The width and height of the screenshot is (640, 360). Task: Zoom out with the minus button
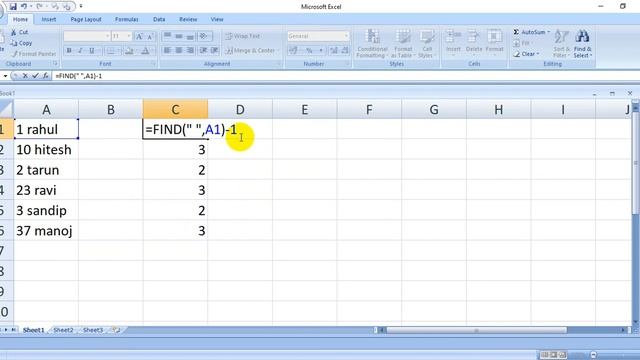593,355
